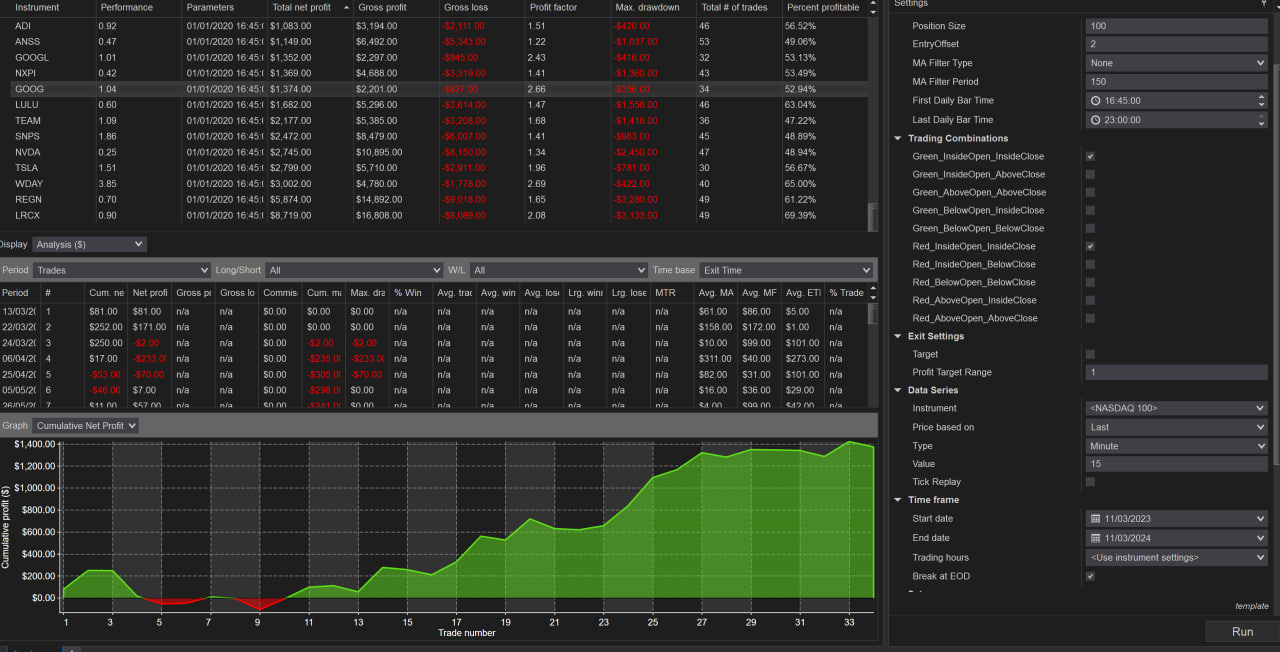
Task: Open the Start date calendar icon
Action: click(x=1096, y=519)
